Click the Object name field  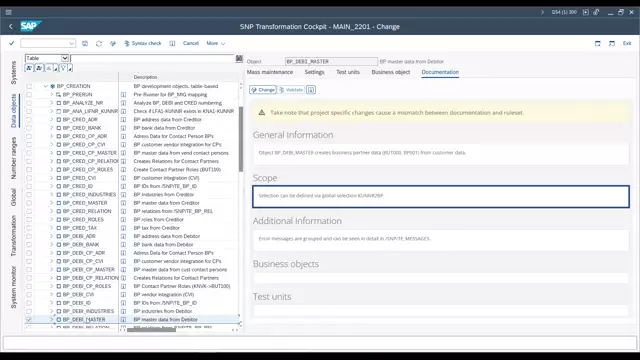click(x=331, y=62)
